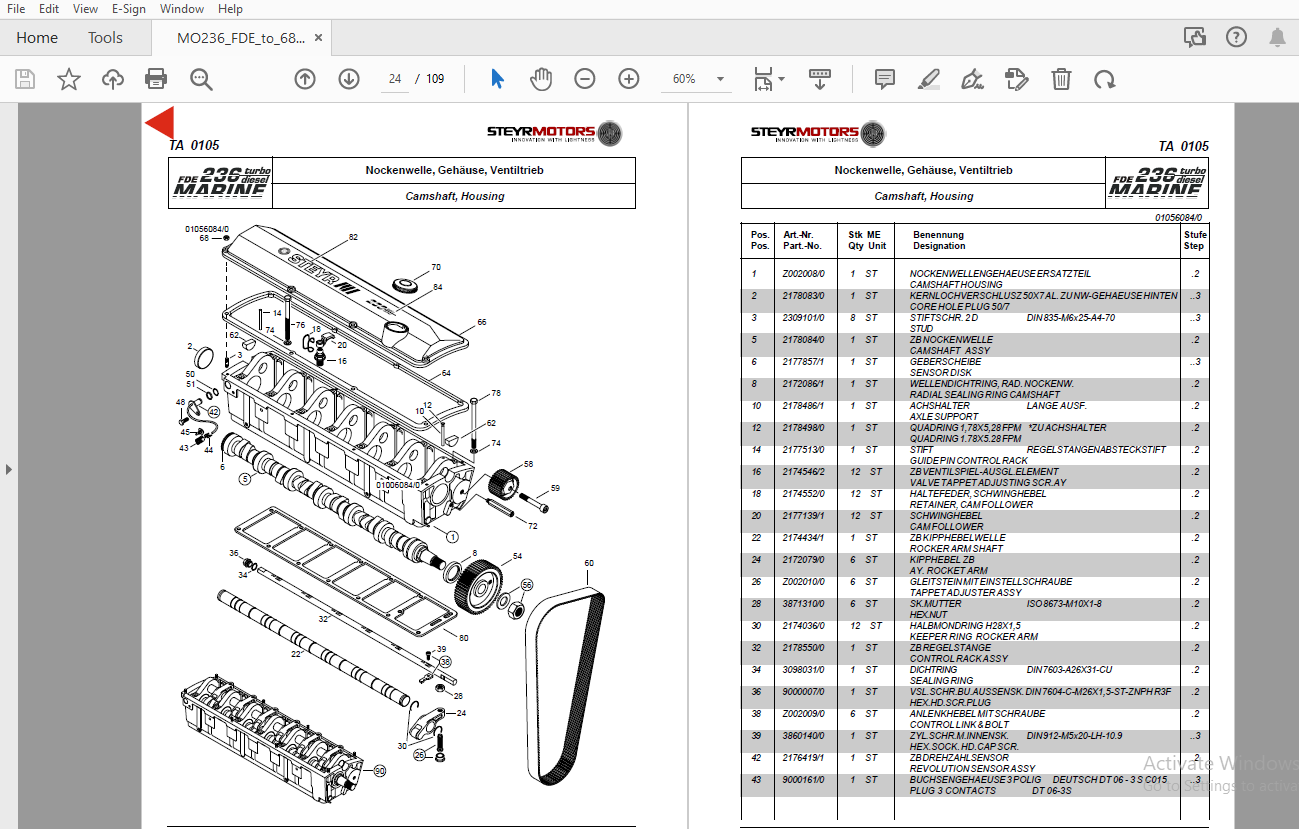Open the sign document pen tool
This screenshot has width=1299, height=829.
coord(972,79)
